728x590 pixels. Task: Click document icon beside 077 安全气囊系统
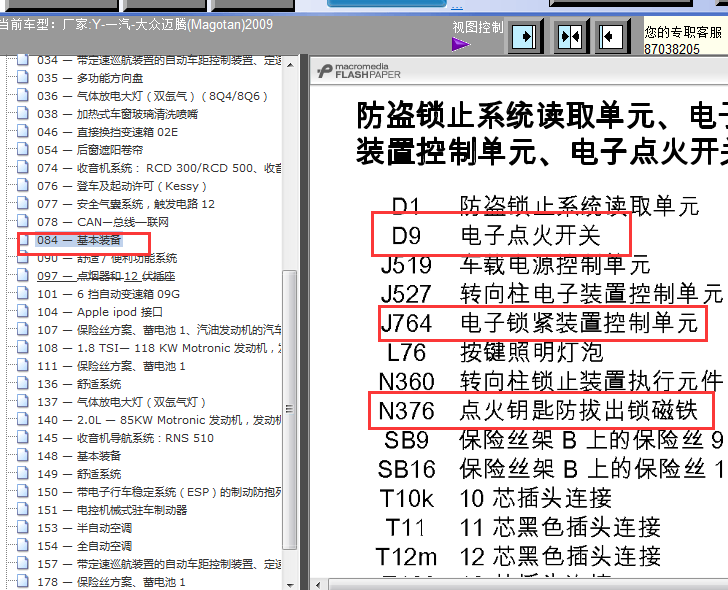[22, 203]
